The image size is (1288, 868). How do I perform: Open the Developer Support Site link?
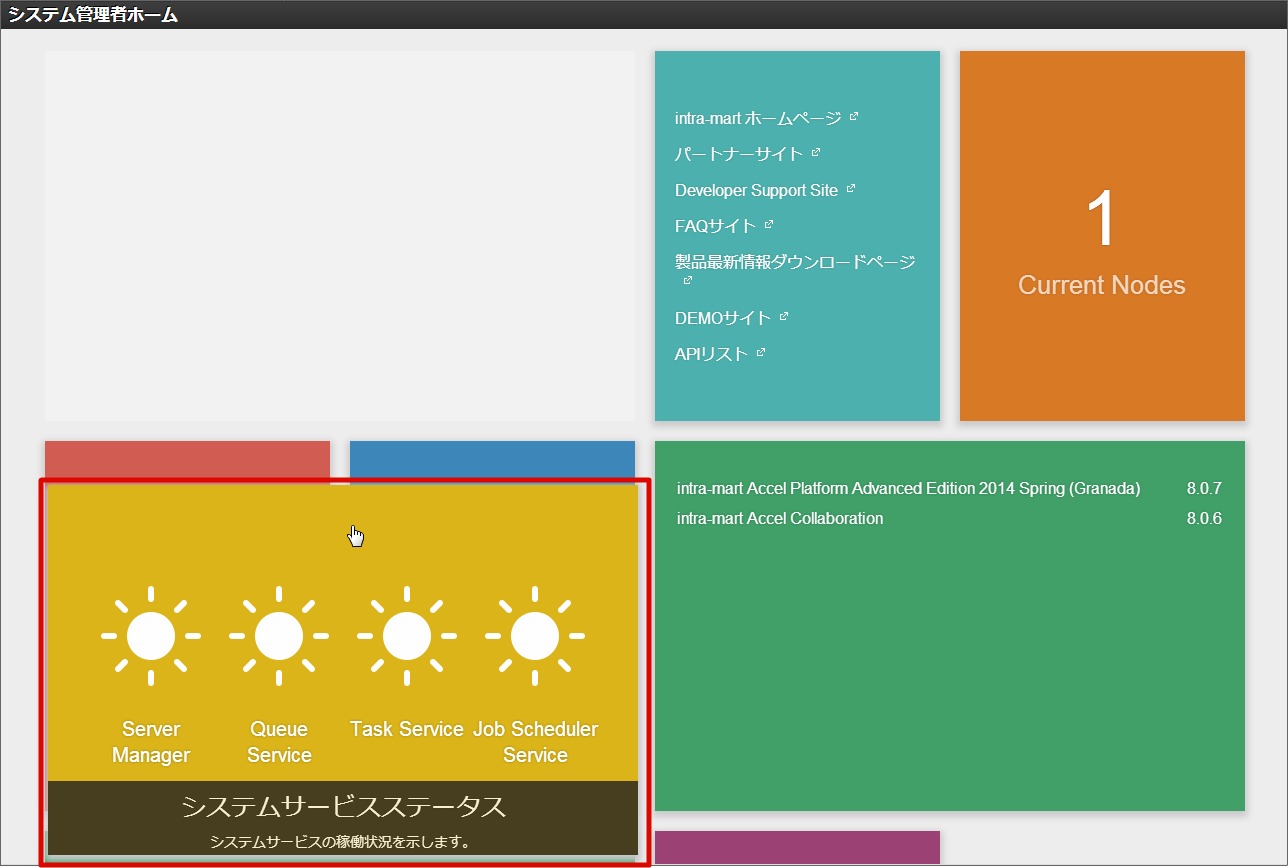(756, 190)
